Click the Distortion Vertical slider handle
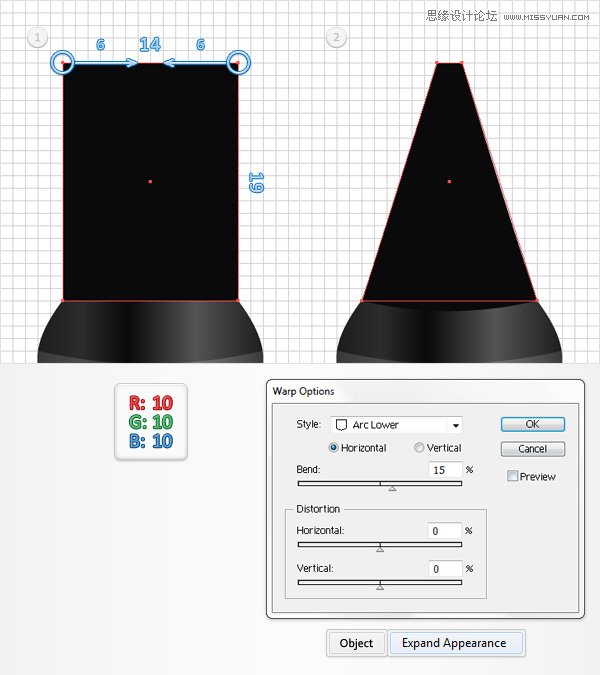600x675 pixels. pyautogui.click(x=380, y=587)
